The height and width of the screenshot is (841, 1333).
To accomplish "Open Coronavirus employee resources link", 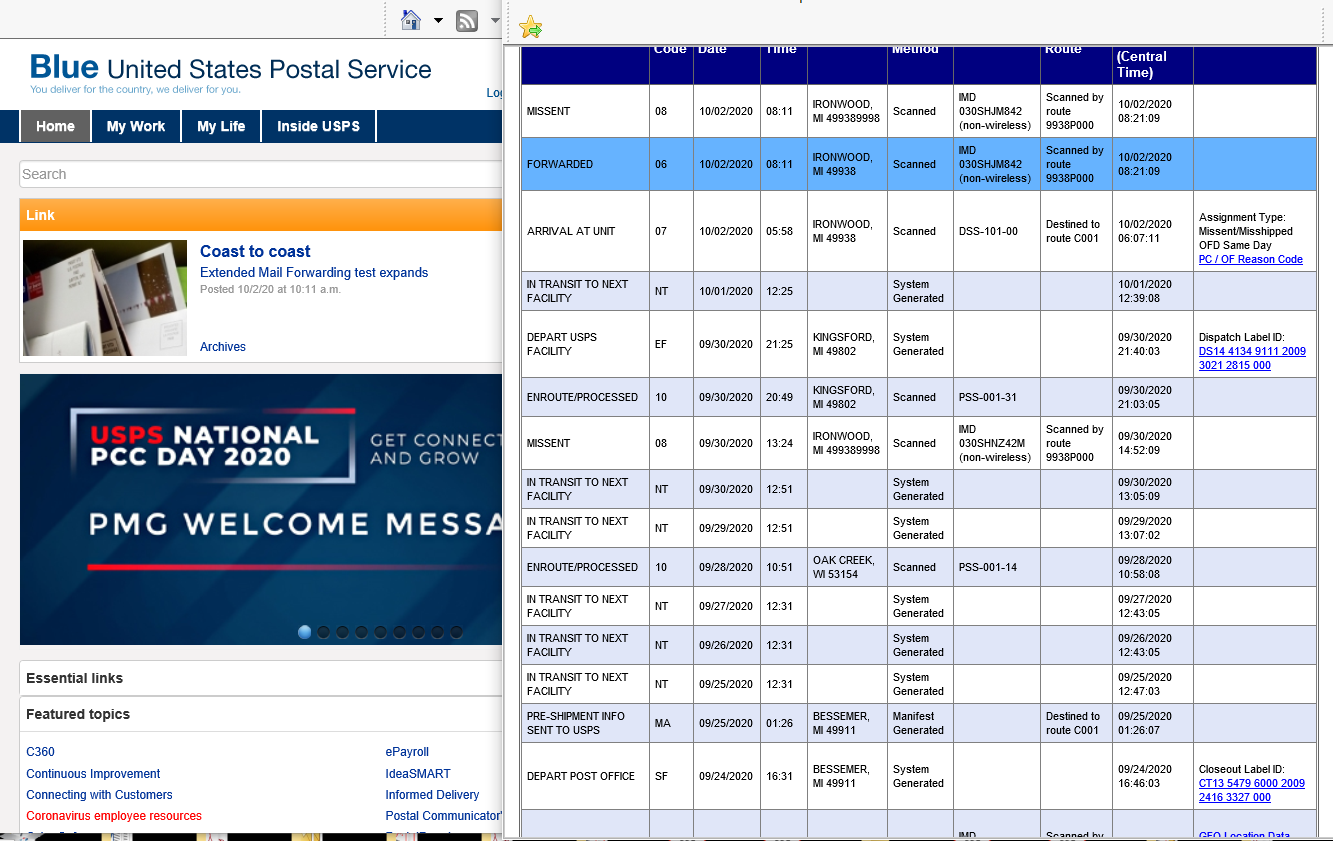I will coord(114,816).
